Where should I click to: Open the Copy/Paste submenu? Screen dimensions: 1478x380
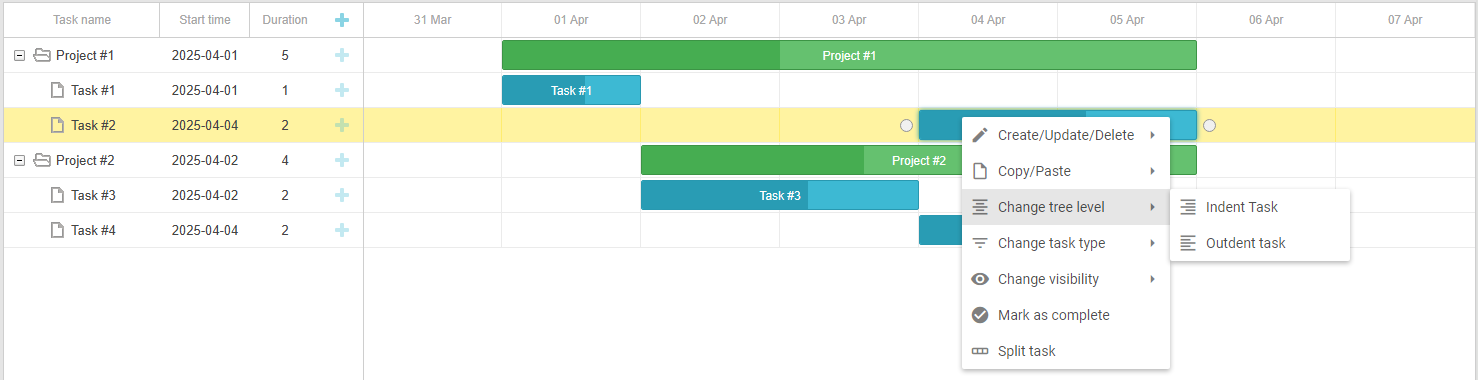click(1066, 171)
